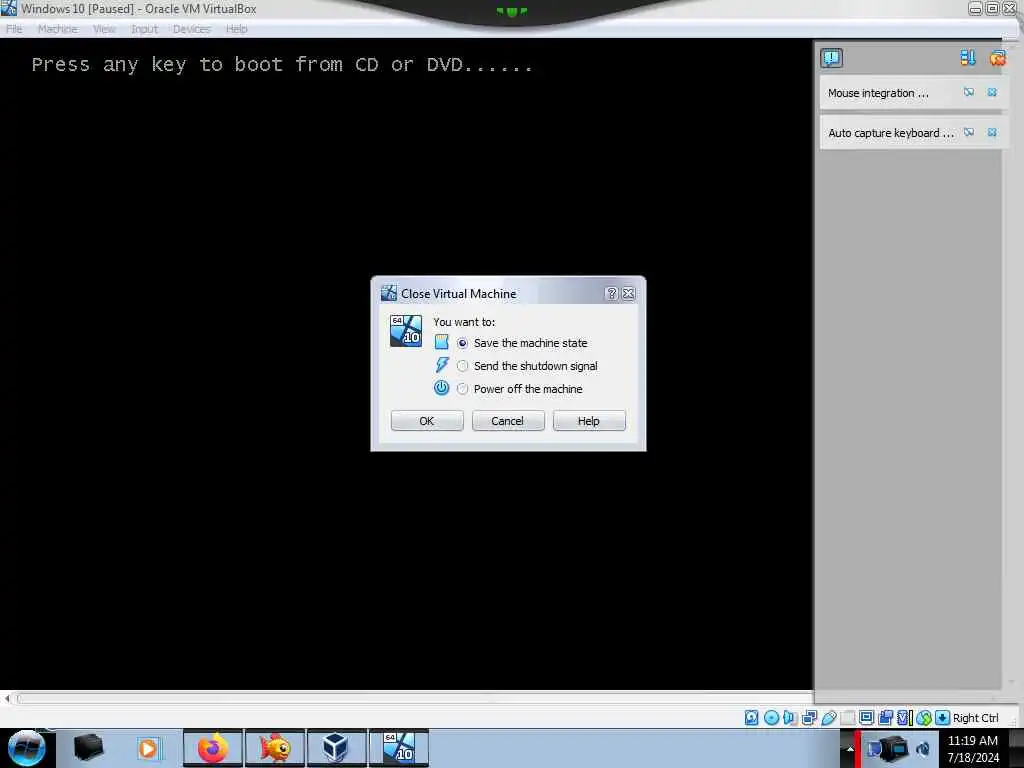Switch to Windows 10 VM taskbar button
The height and width of the screenshot is (768, 1024).
(398, 748)
